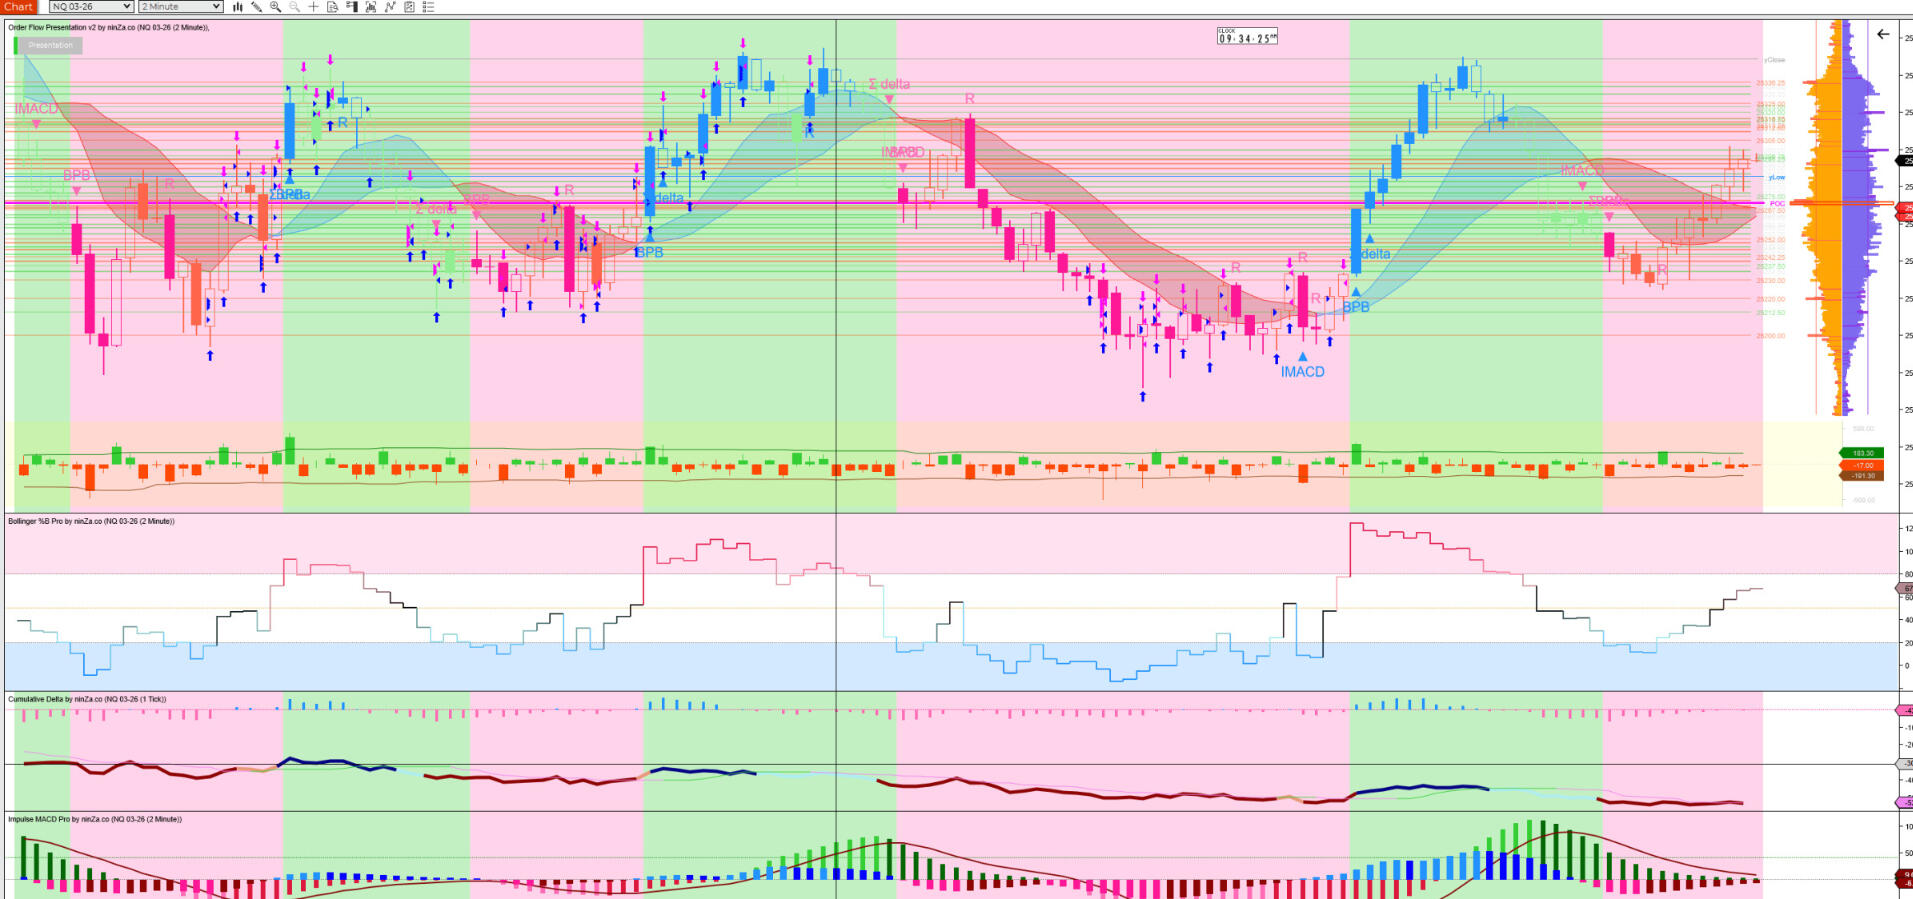Viewport: 1913px width, 899px height.
Task: Open the properties list icon
Action: (x=428, y=7)
